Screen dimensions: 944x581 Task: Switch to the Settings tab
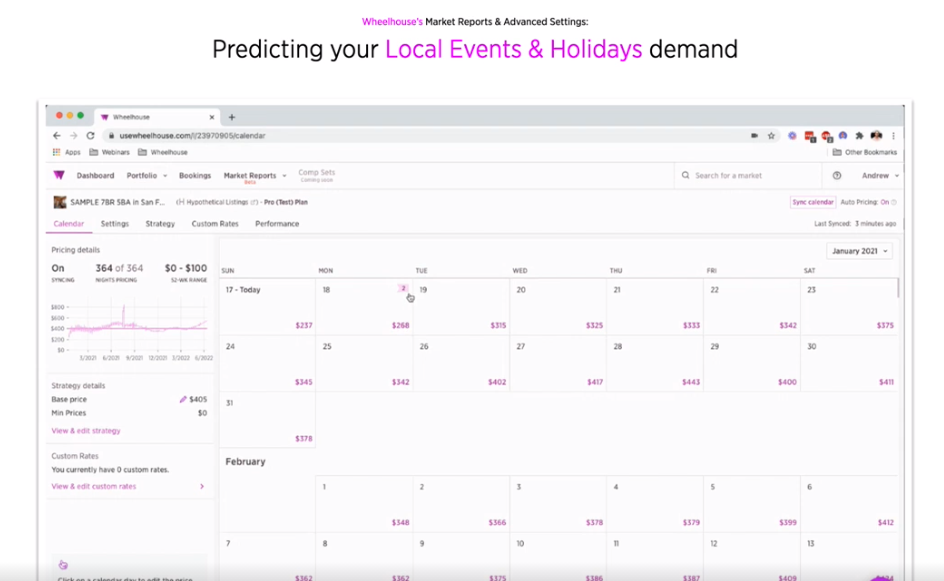pos(114,223)
